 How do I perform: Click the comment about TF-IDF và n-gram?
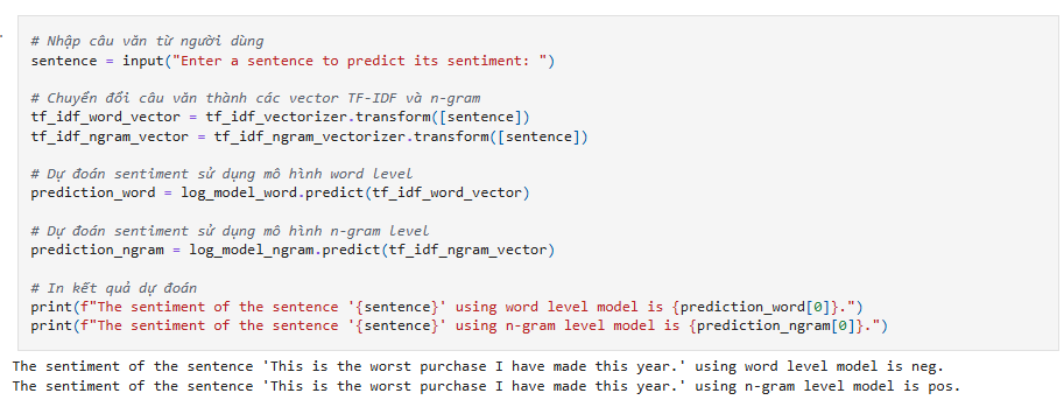pyautogui.click(x=255, y=98)
